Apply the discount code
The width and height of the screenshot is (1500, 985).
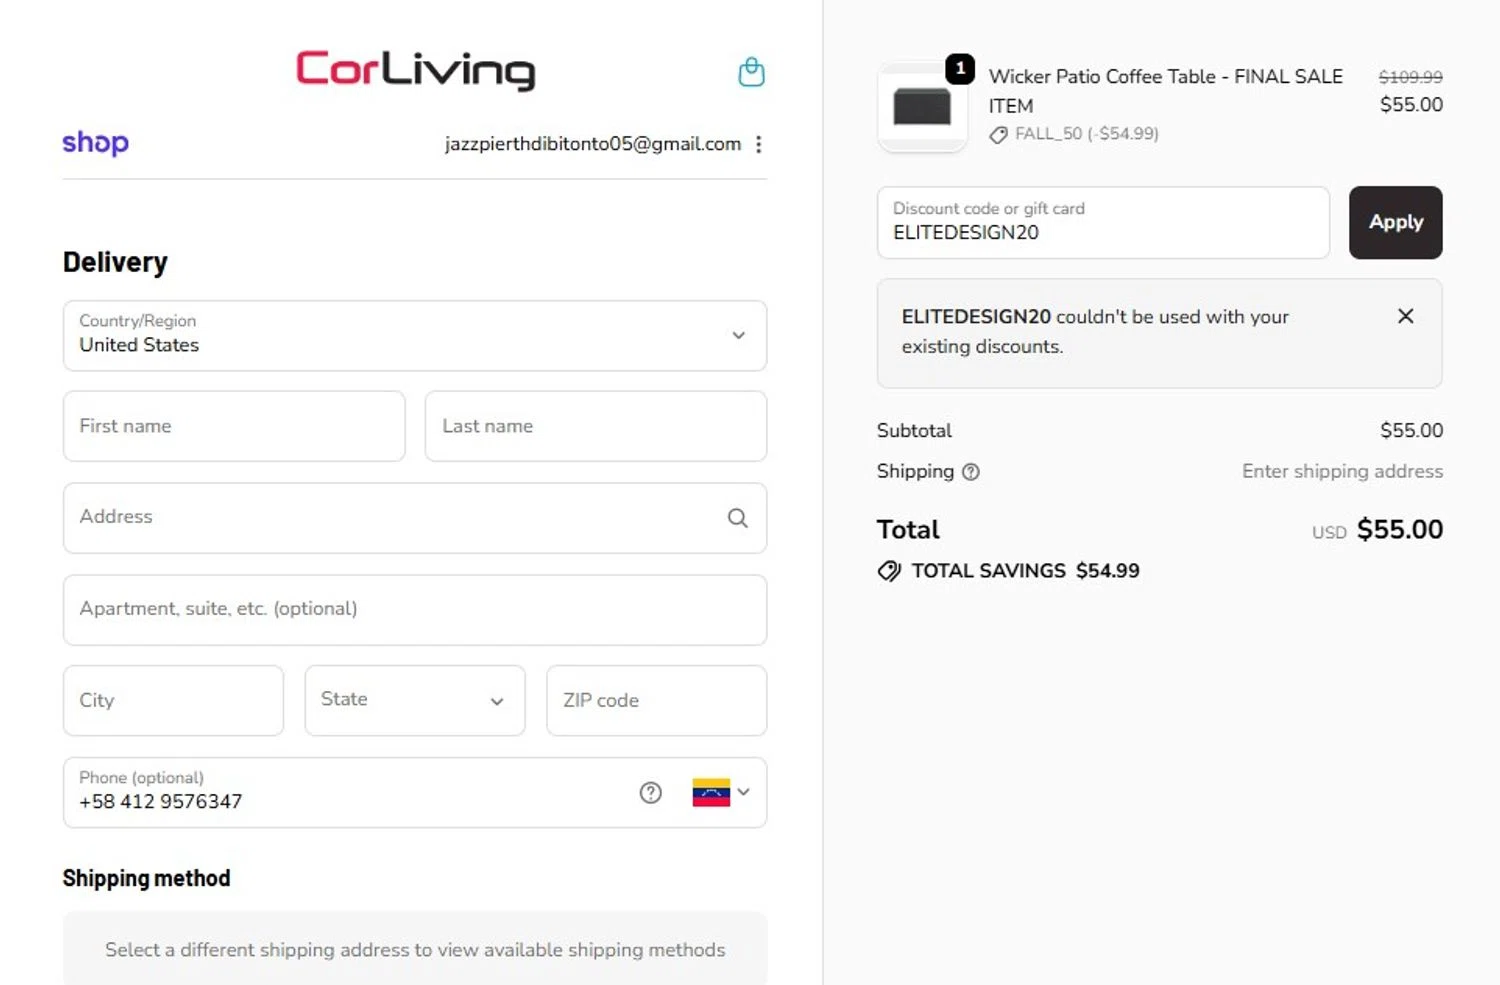tap(1395, 222)
